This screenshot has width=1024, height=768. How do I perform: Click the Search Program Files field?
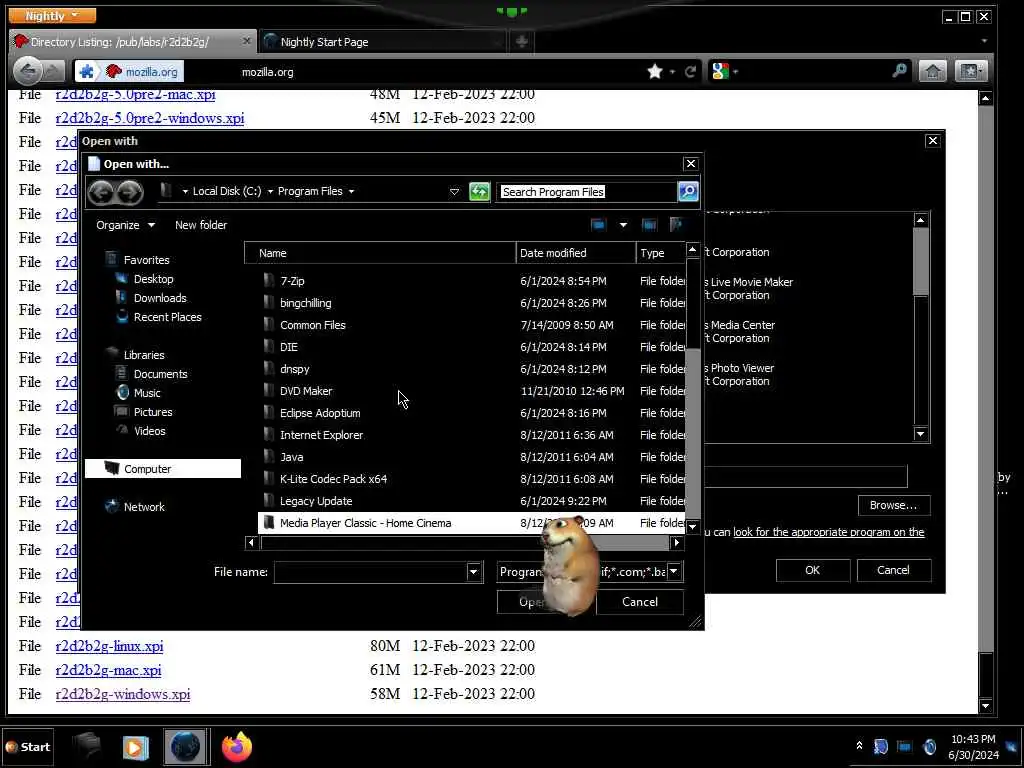586,191
